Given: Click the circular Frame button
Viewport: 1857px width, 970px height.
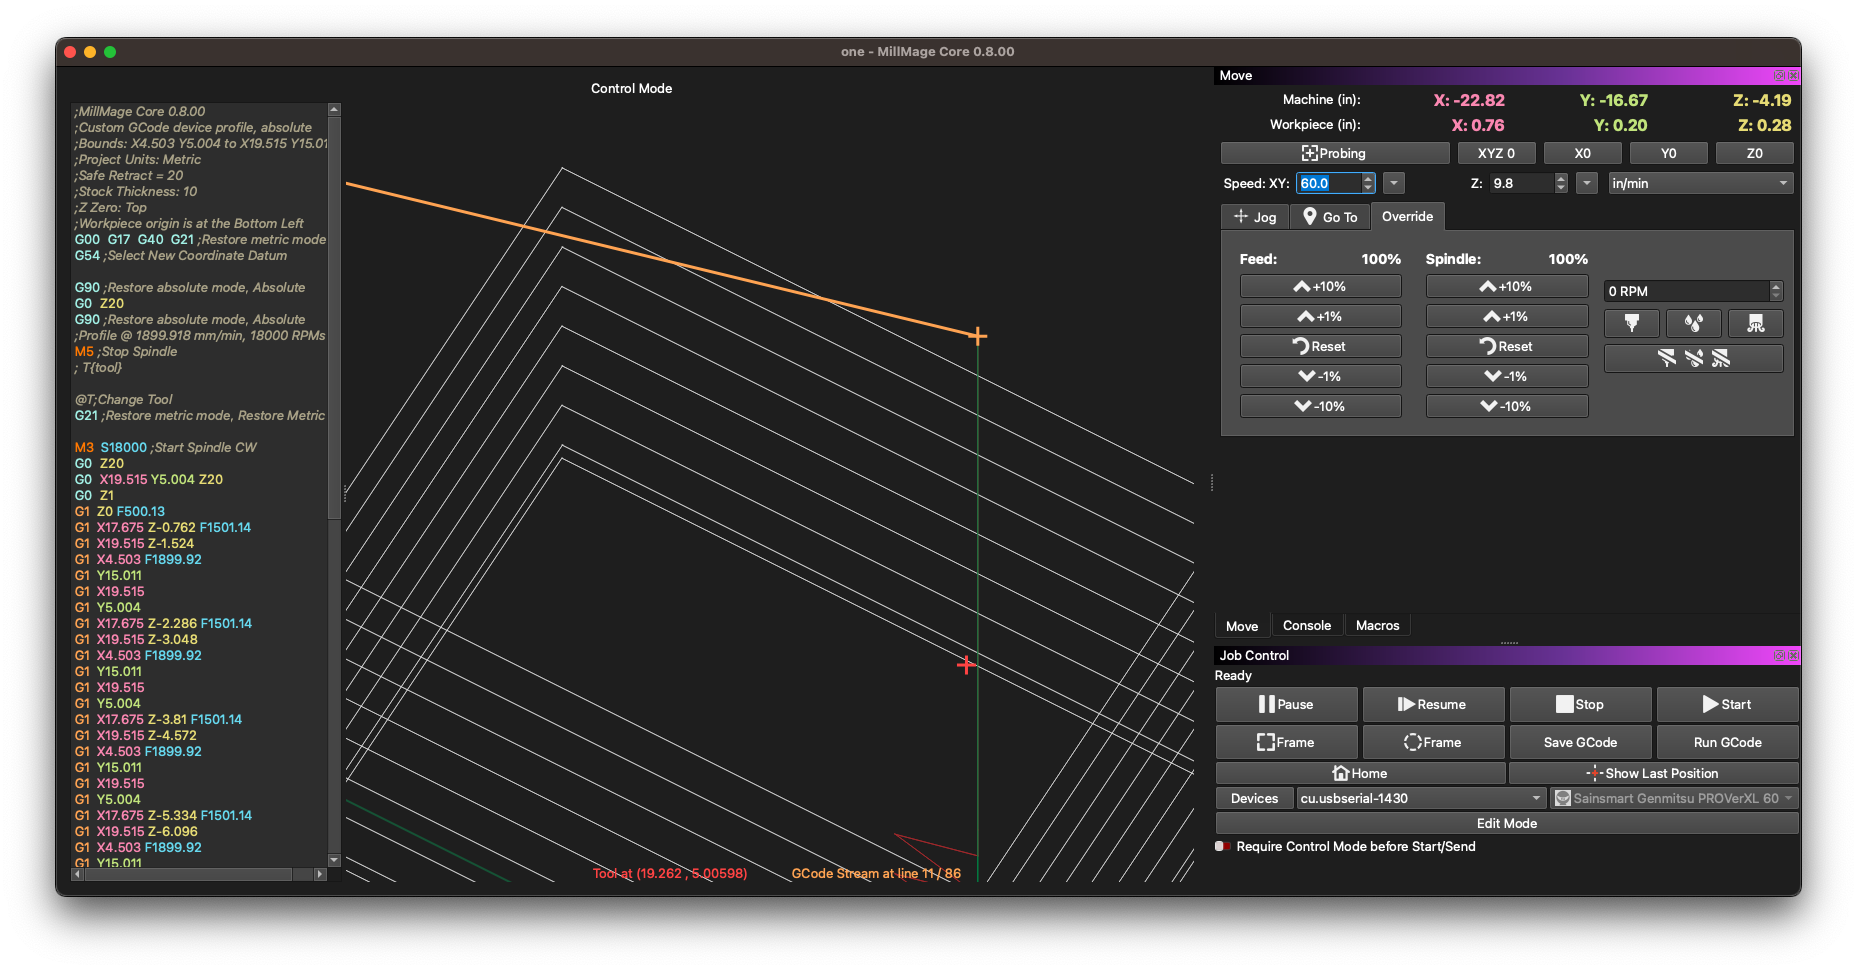Looking at the screenshot, I should tap(1432, 742).
